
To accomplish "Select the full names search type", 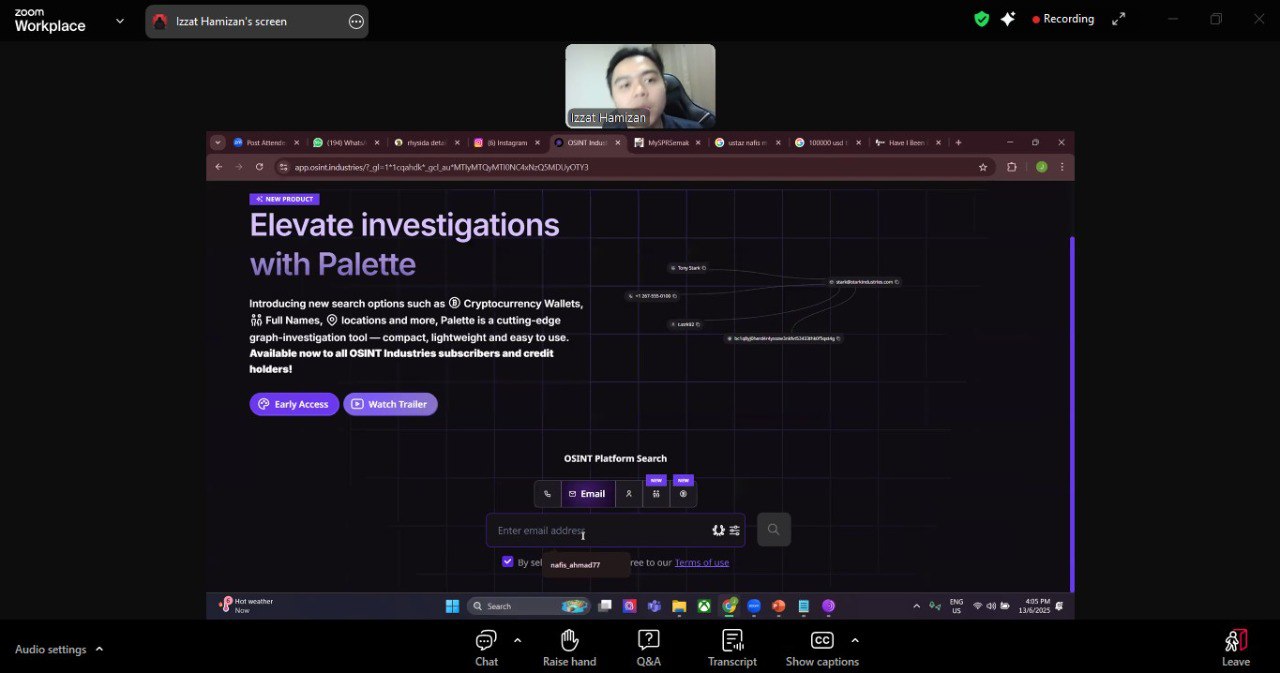I will (656, 494).
